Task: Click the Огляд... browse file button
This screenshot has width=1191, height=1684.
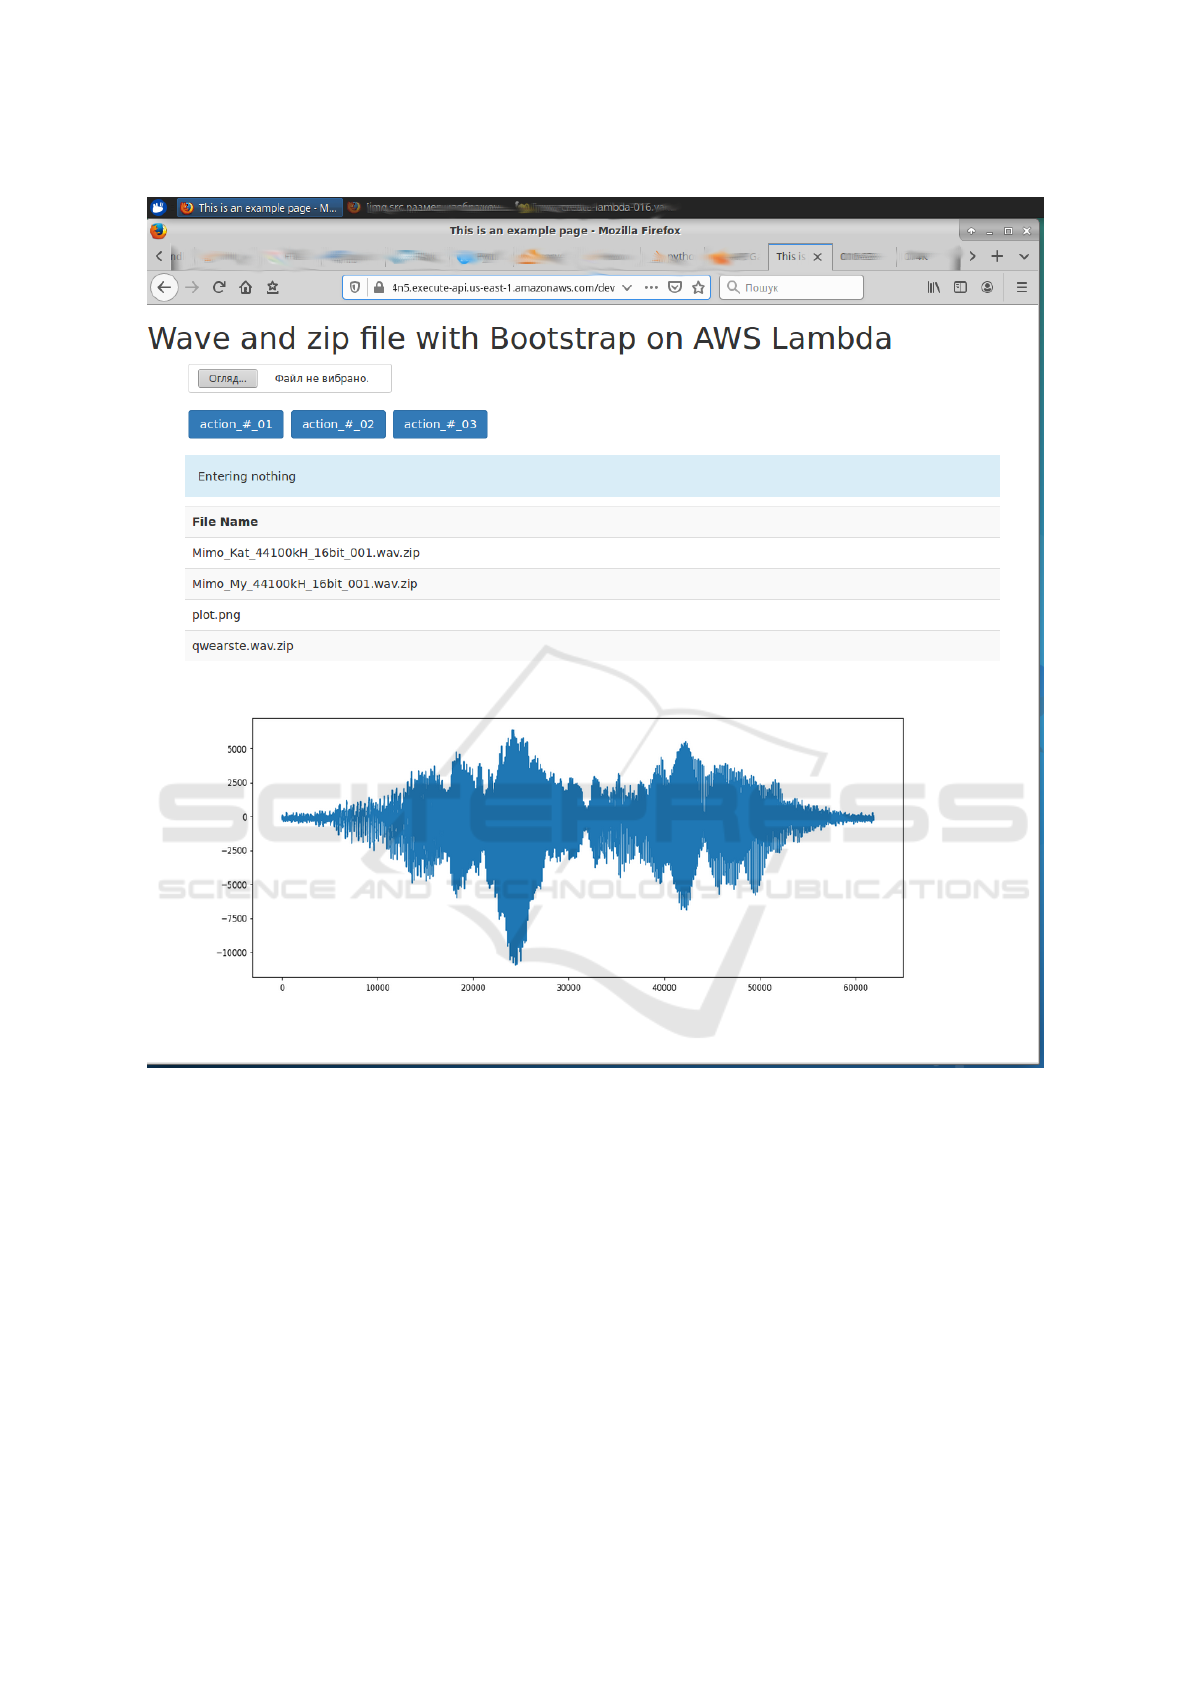Action: pyautogui.click(x=227, y=378)
